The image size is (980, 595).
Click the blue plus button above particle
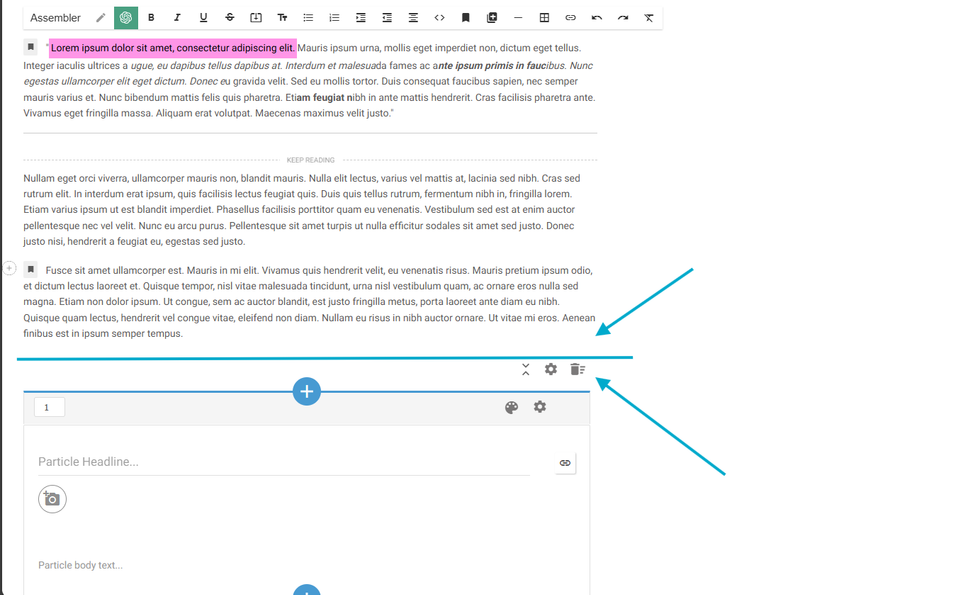[x=307, y=391]
